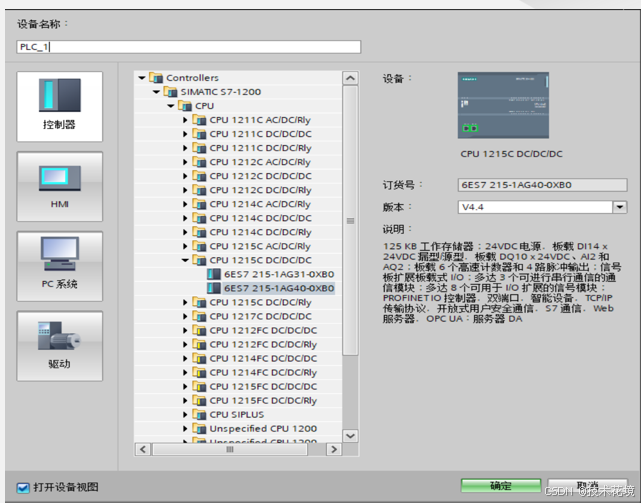Image resolution: width=641 pixels, height=503 pixels.
Task: Expand CPU 1215C AC/DC/Rly
Action: [185, 246]
